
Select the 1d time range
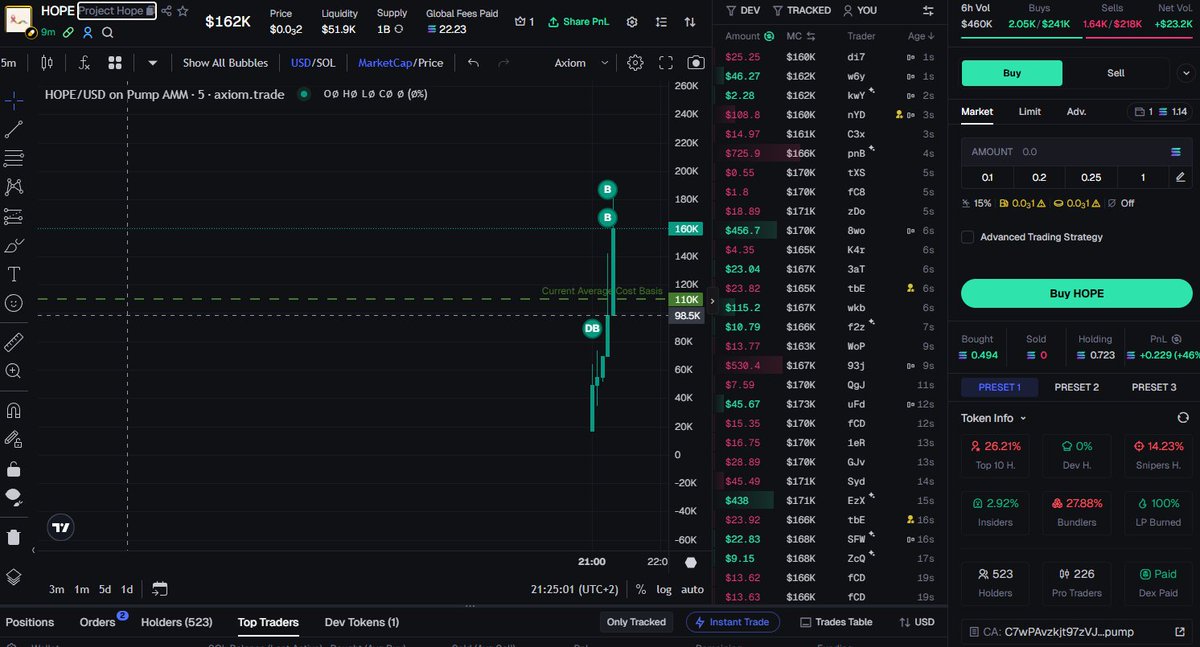tap(127, 589)
